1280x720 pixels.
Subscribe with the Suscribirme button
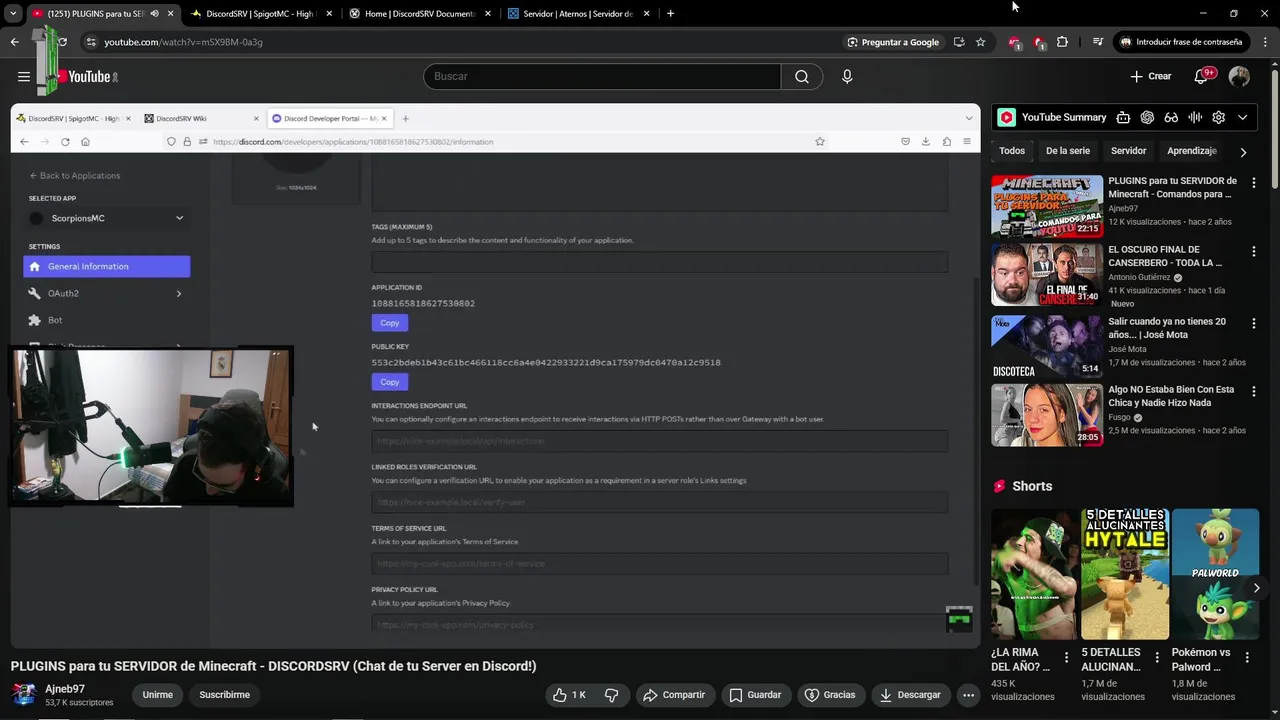click(224, 695)
